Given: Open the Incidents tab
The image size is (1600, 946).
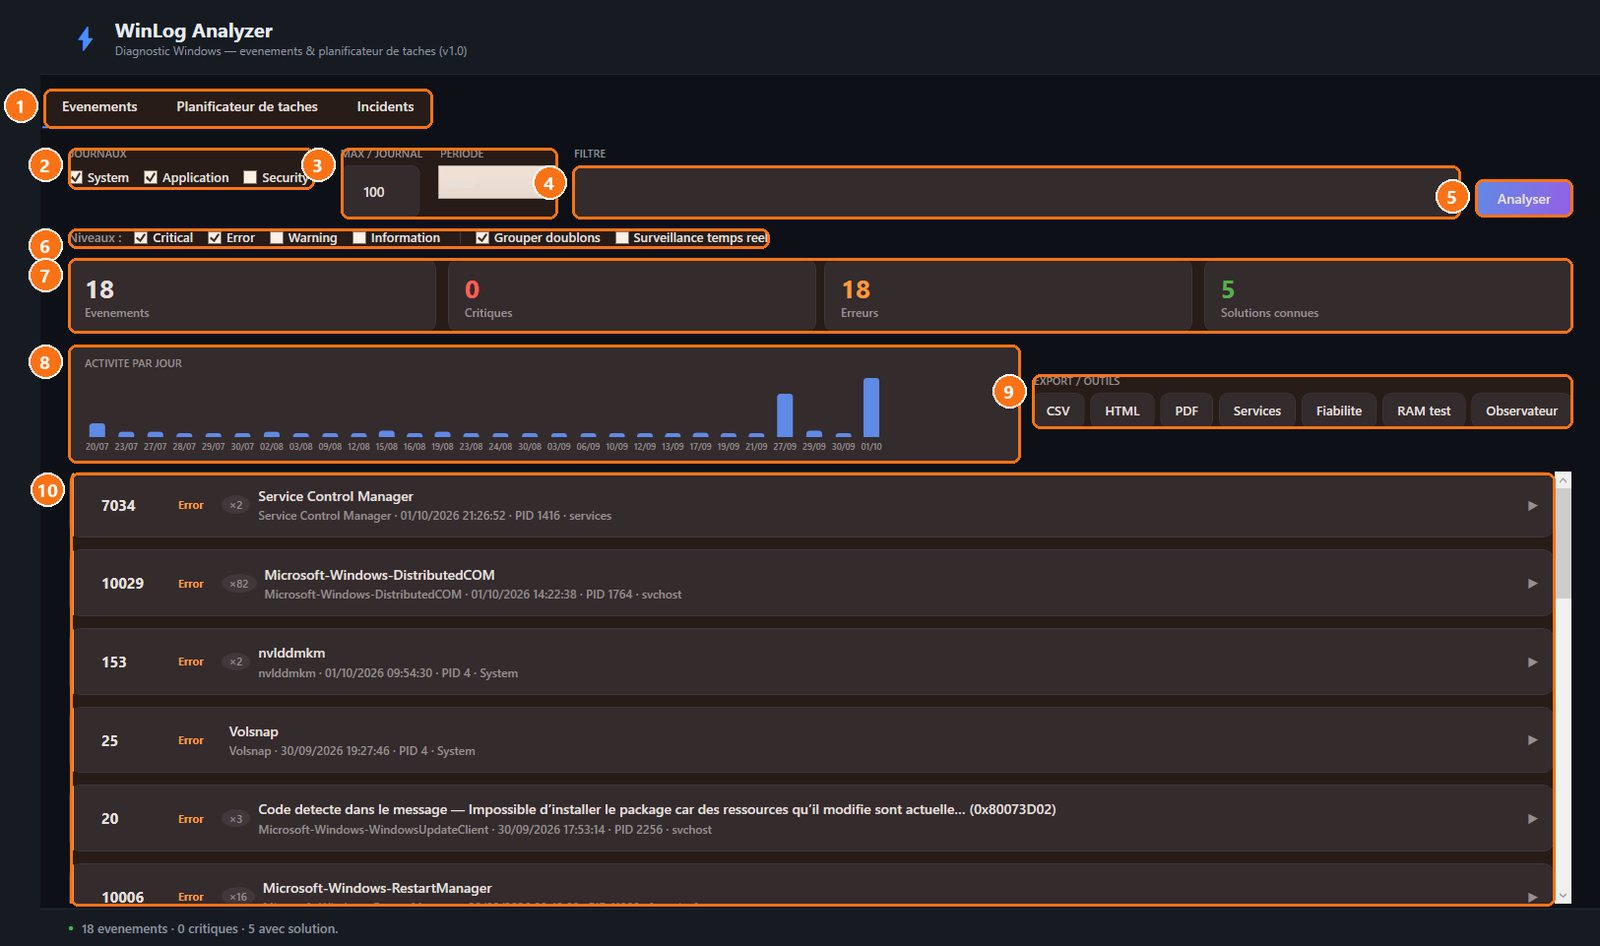Looking at the screenshot, I should [x=385, y=107].
